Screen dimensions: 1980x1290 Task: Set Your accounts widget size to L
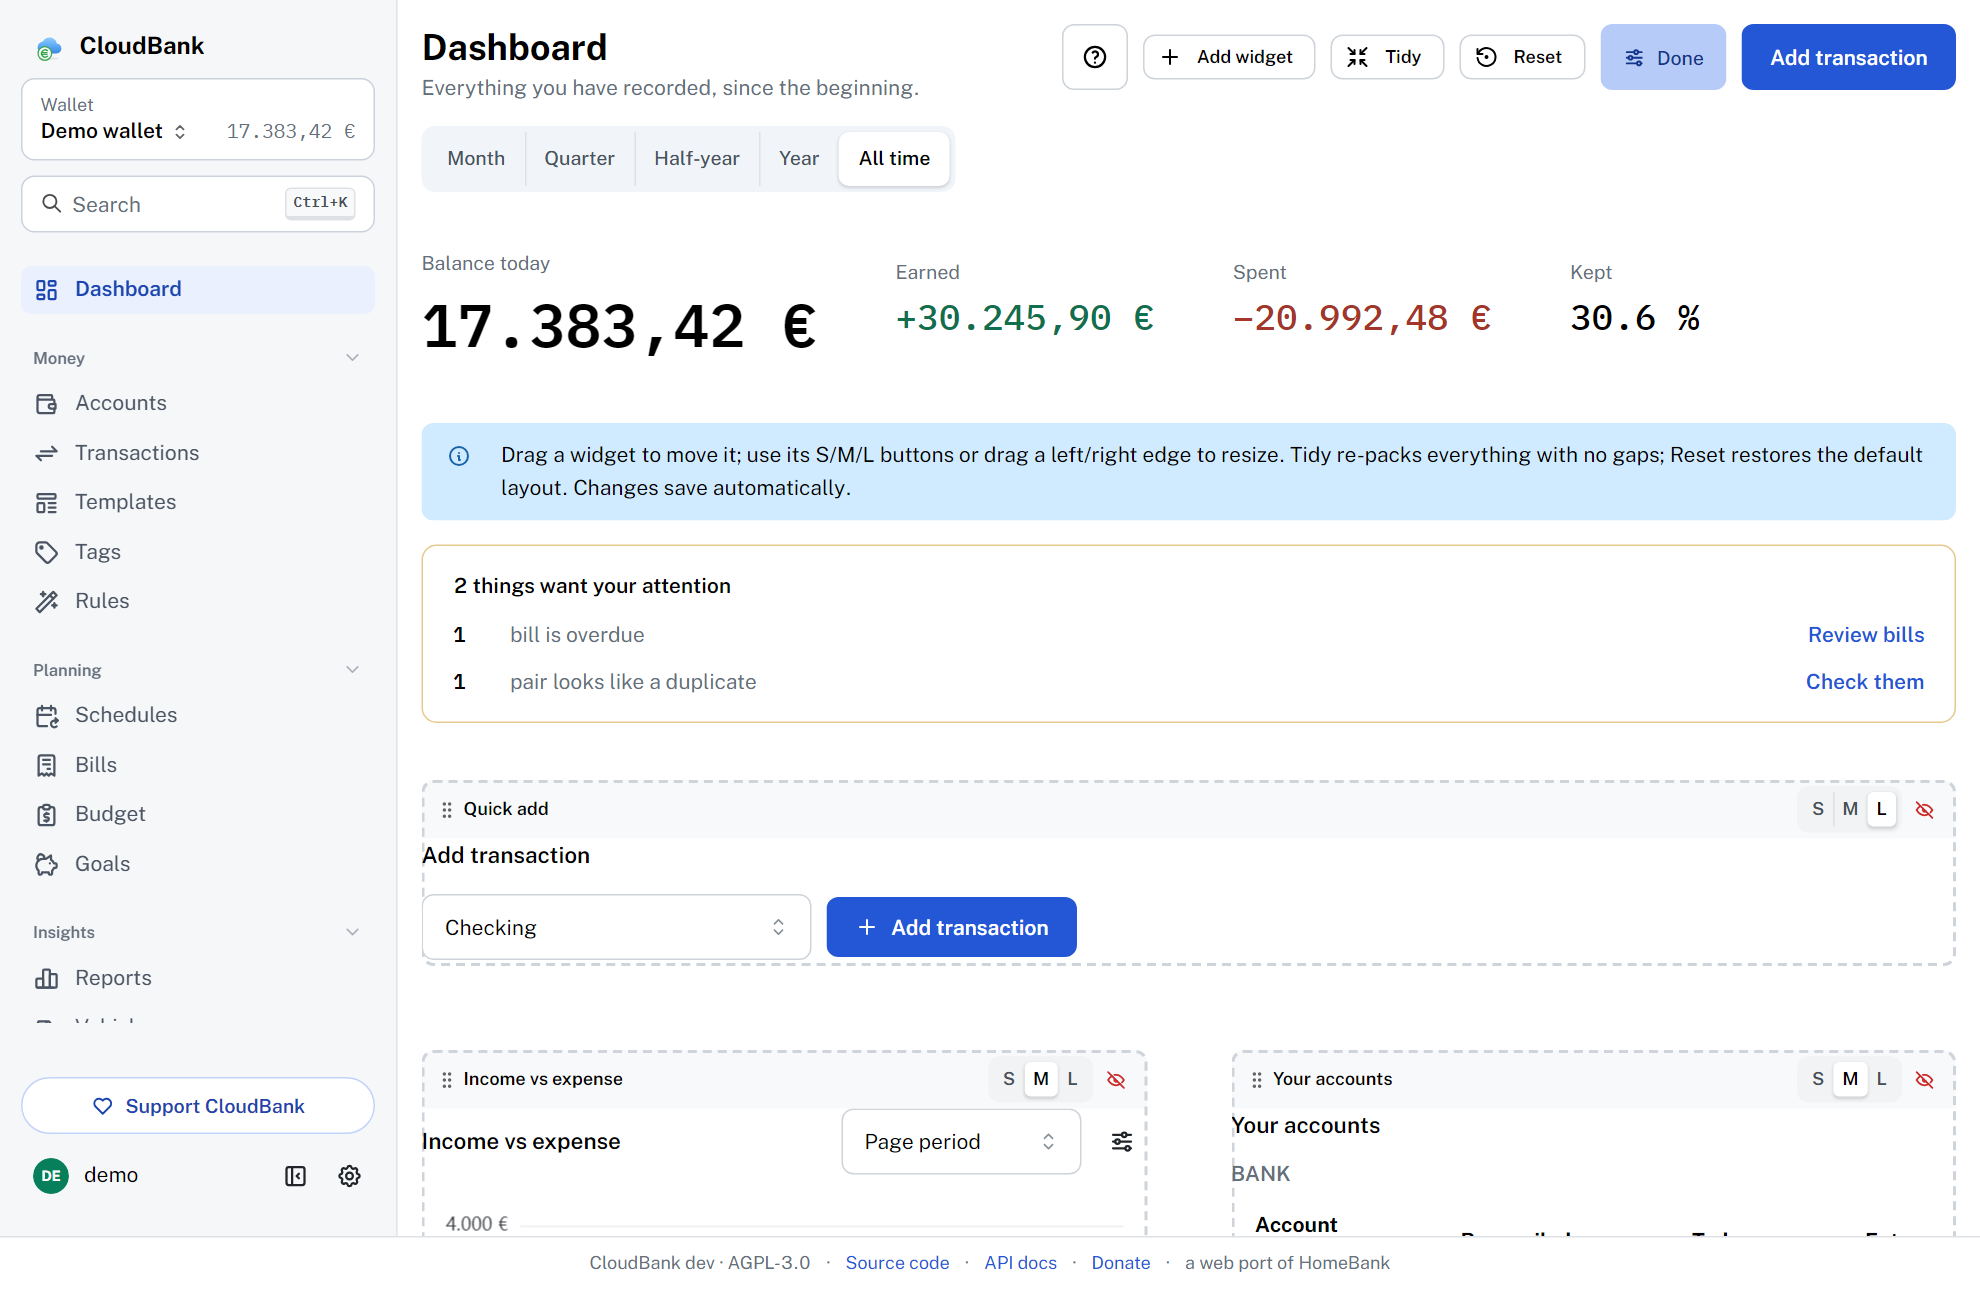(1881, 1079)
